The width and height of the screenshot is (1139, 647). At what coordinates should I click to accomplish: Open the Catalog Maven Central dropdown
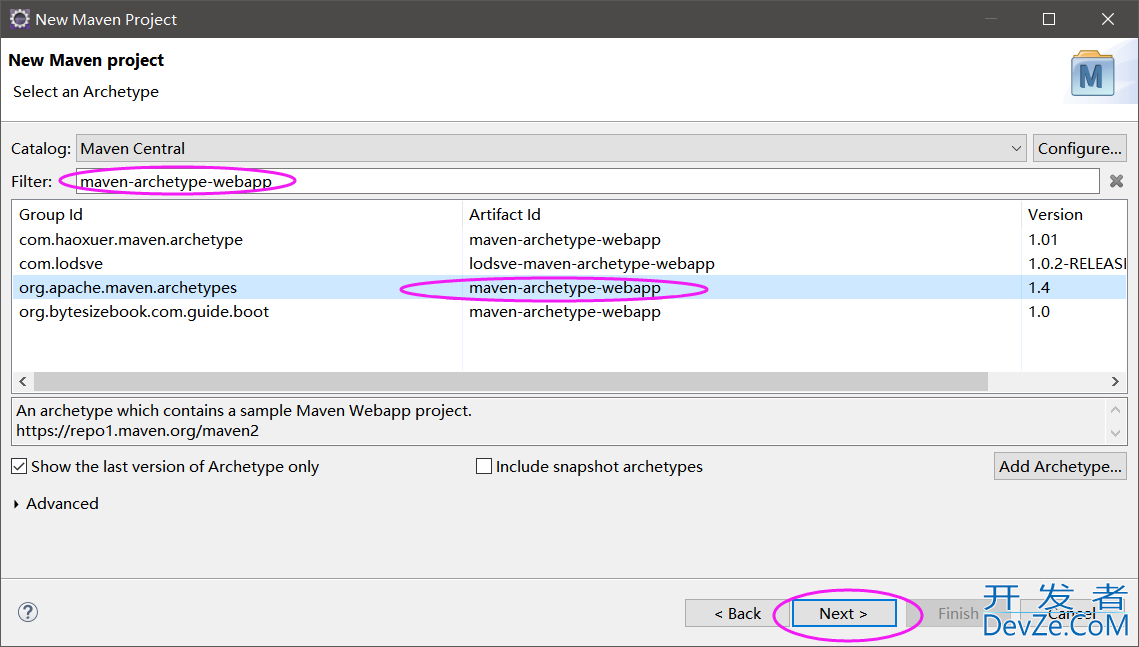(x=551, y=148)
